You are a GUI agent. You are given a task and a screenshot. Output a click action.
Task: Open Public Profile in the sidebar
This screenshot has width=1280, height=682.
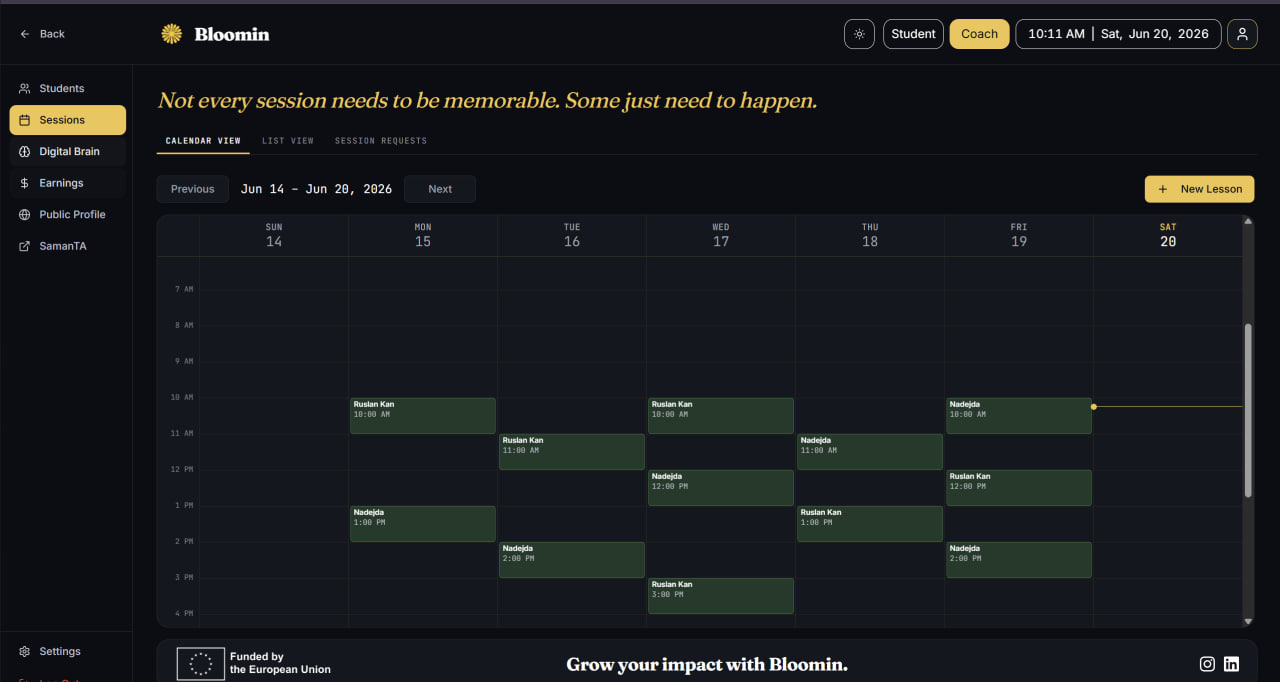(68, 215)
